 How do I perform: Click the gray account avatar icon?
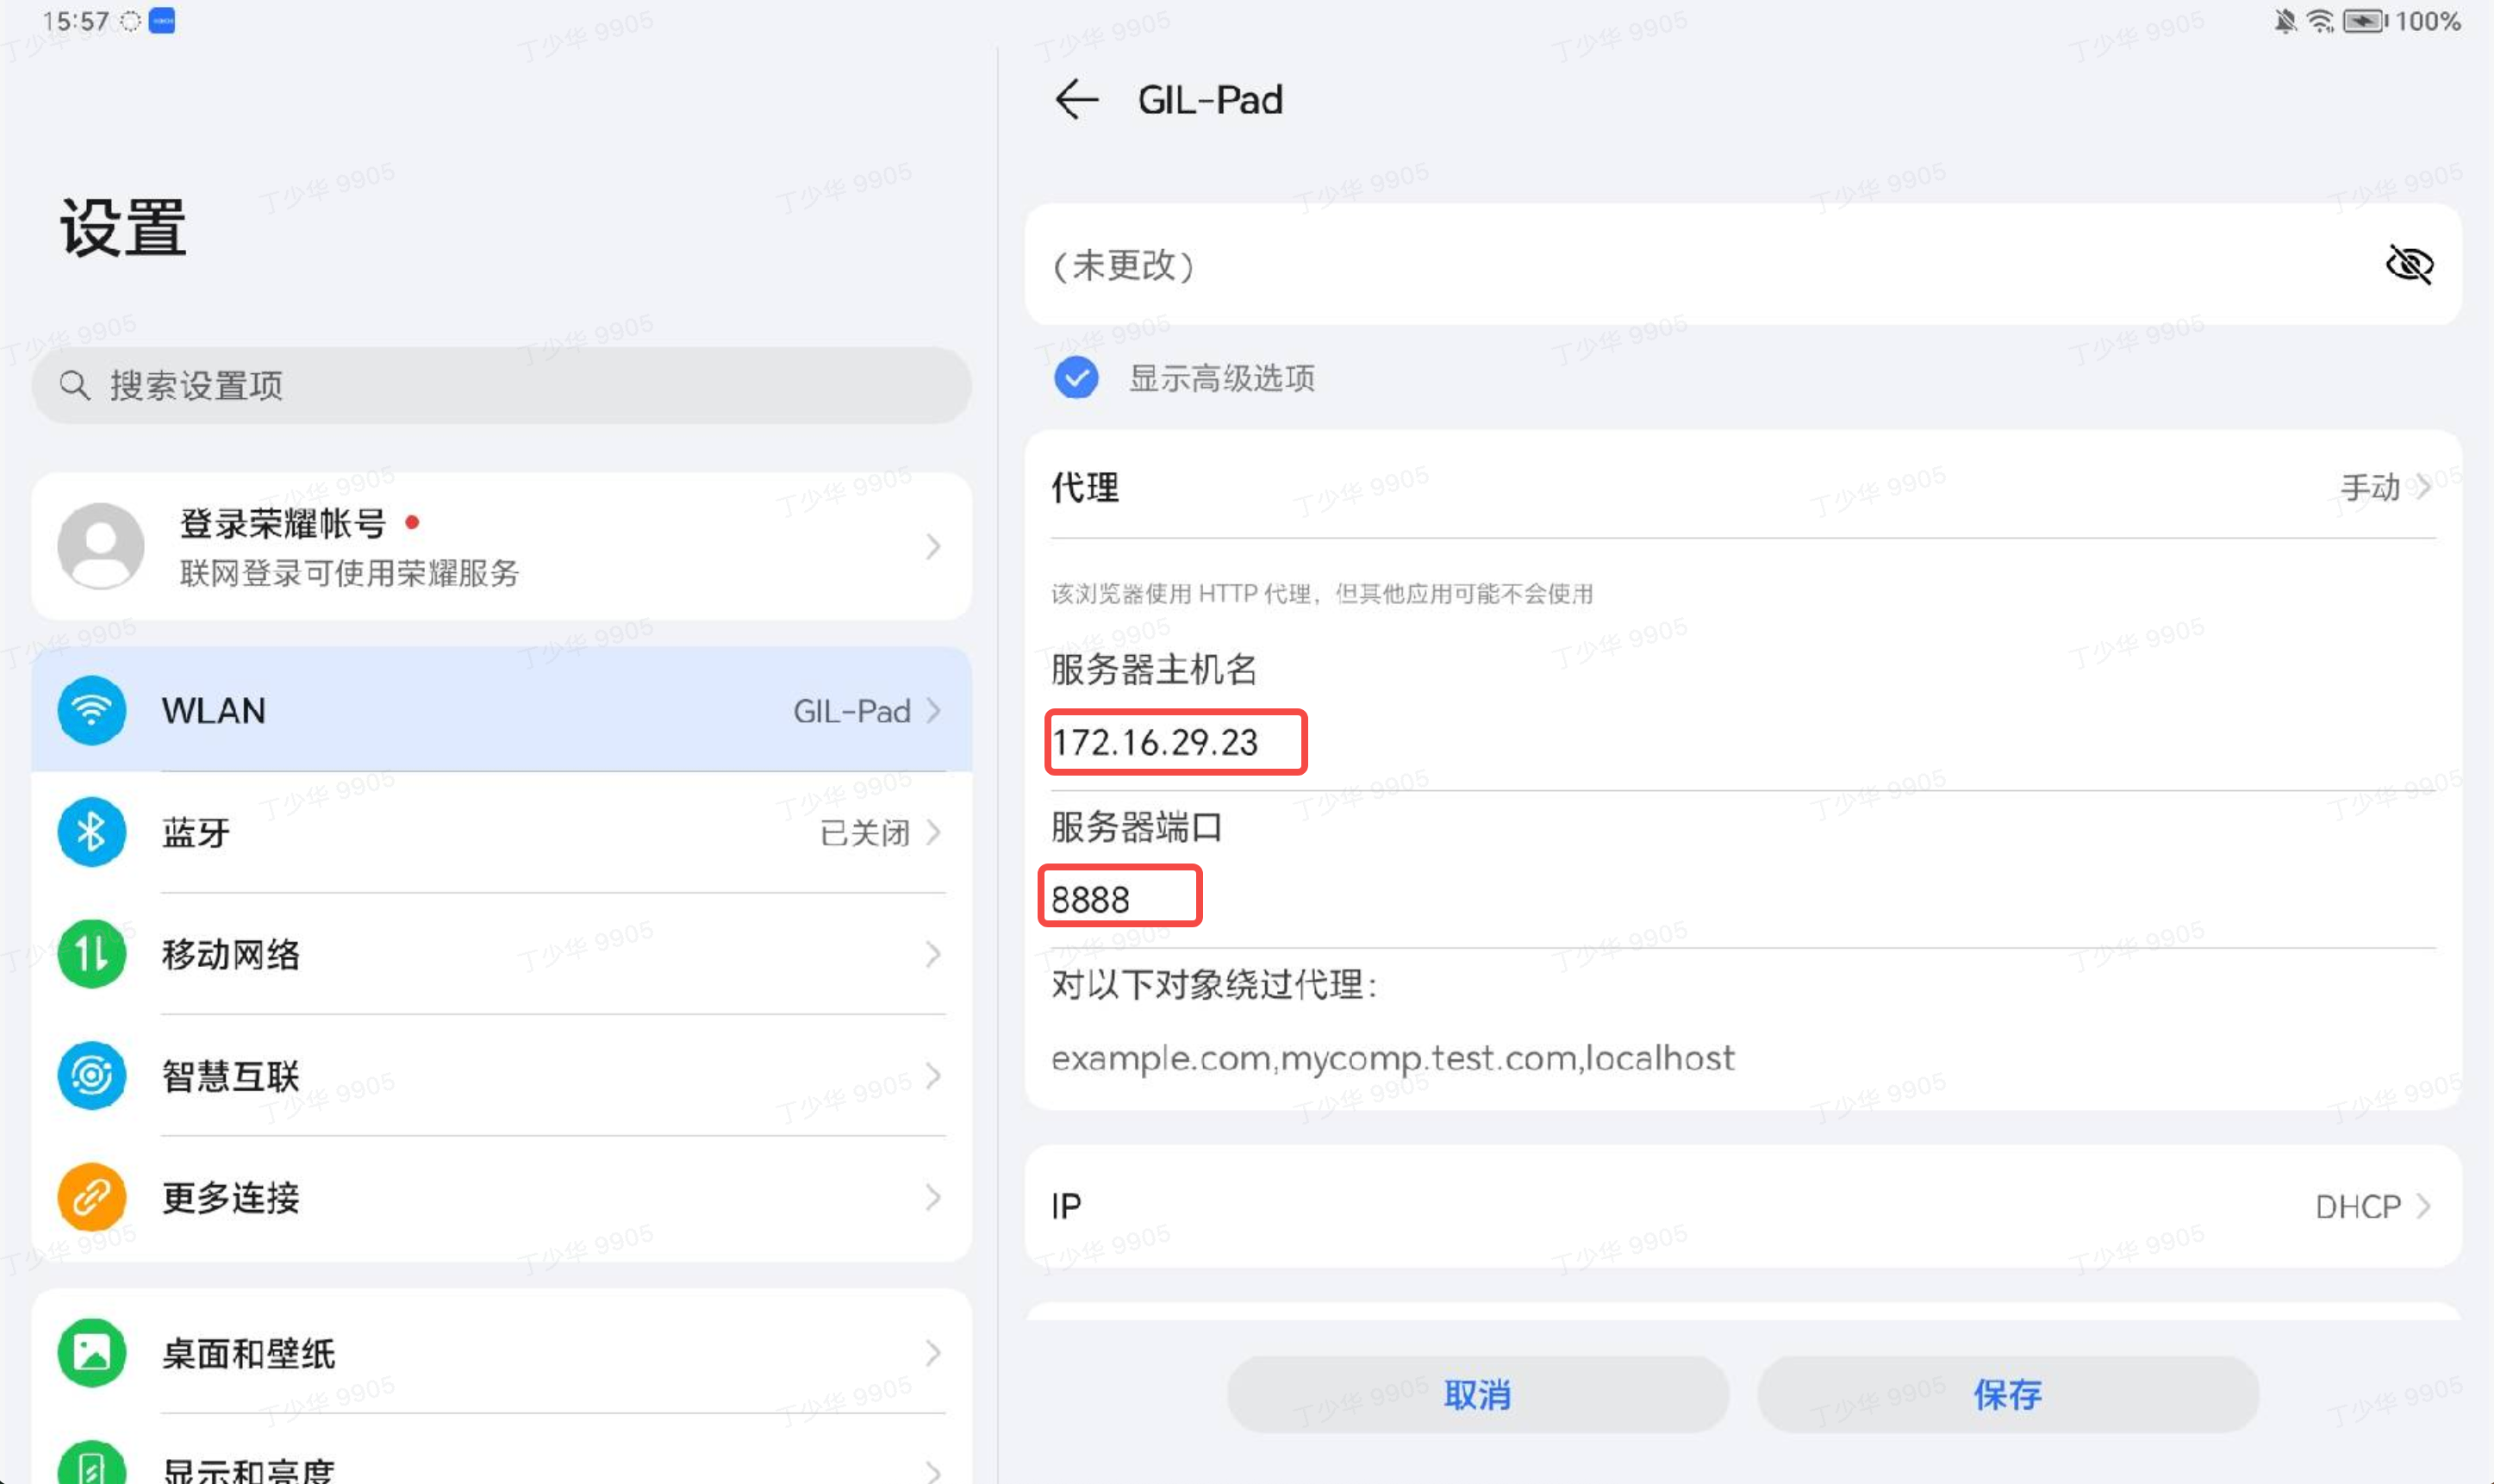100,546
